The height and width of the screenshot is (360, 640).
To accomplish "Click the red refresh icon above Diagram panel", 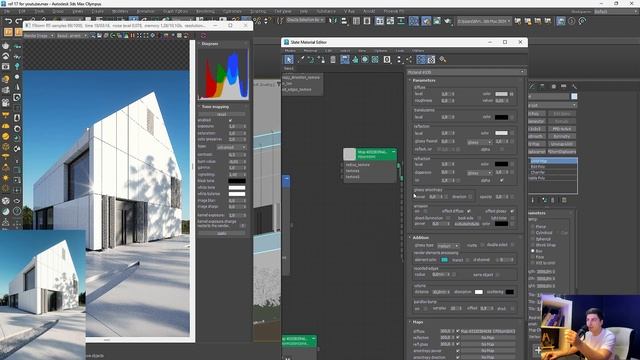I will tap(204, 36).
